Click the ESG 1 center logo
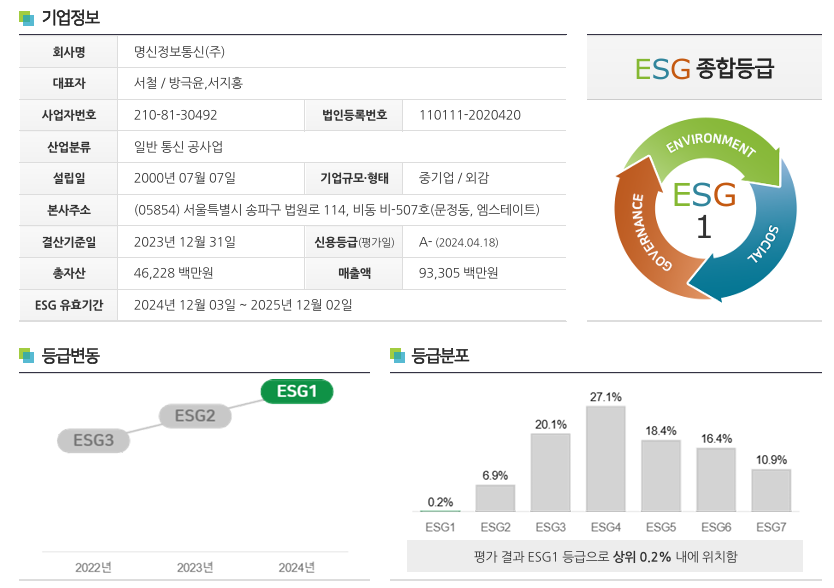 click(704, 210)
